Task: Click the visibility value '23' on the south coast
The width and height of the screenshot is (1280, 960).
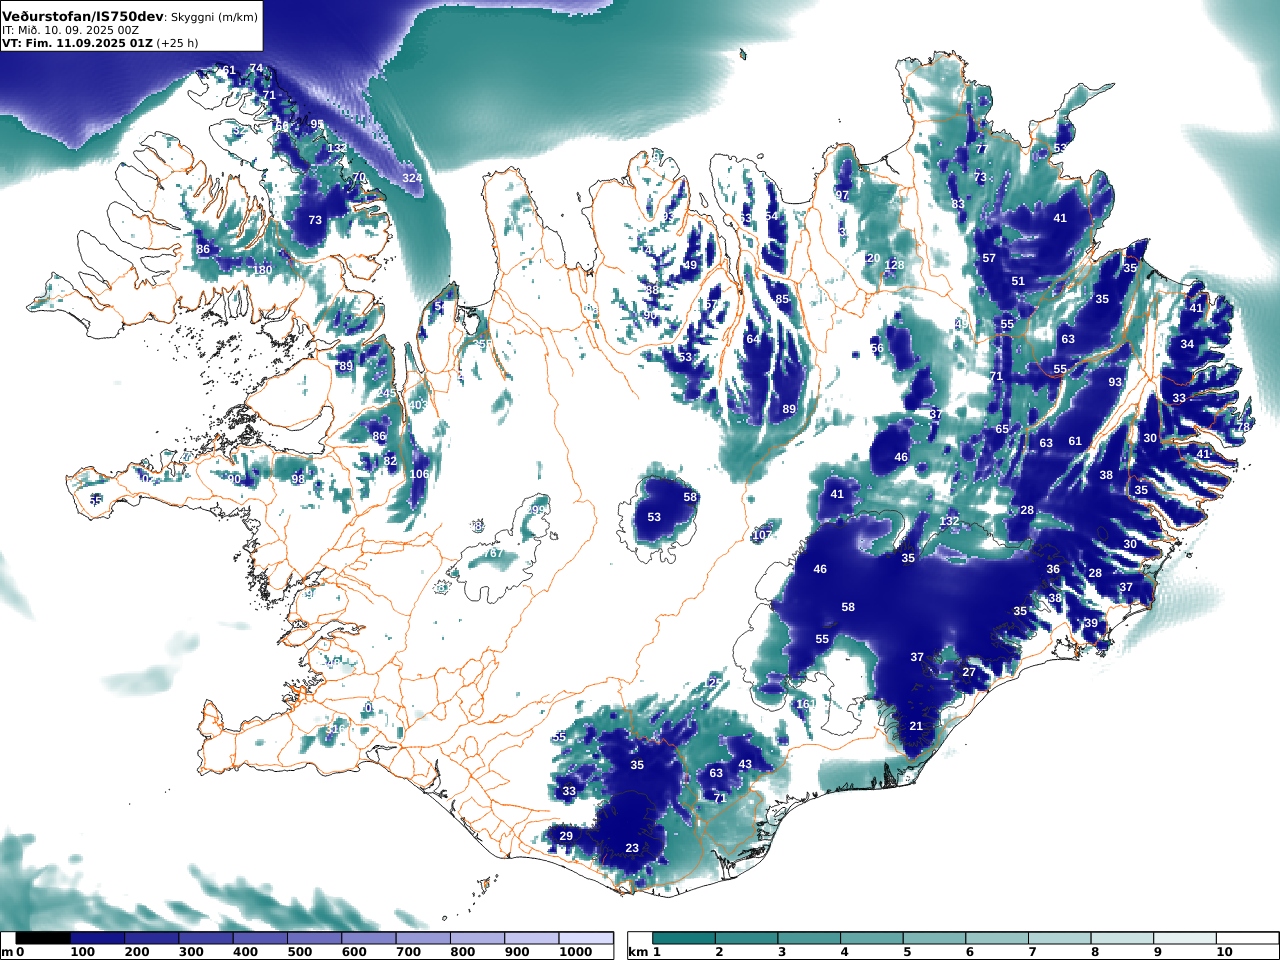Action: [632, 848]
